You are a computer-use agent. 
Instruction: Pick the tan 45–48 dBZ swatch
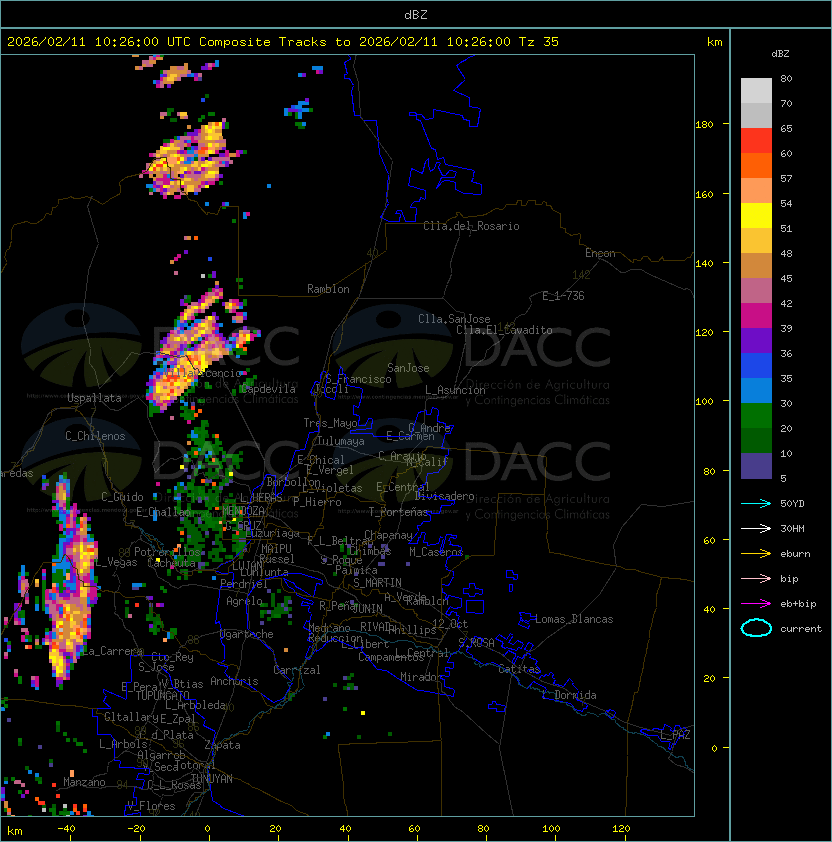point(756,265)
